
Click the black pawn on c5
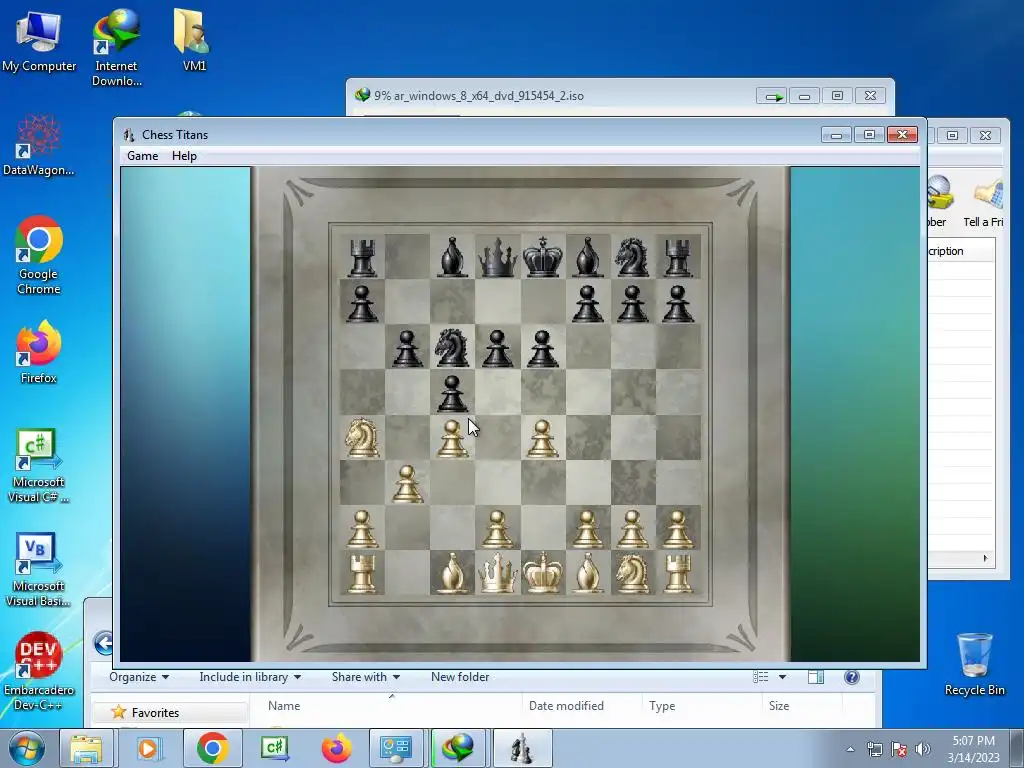pos(452,392)
